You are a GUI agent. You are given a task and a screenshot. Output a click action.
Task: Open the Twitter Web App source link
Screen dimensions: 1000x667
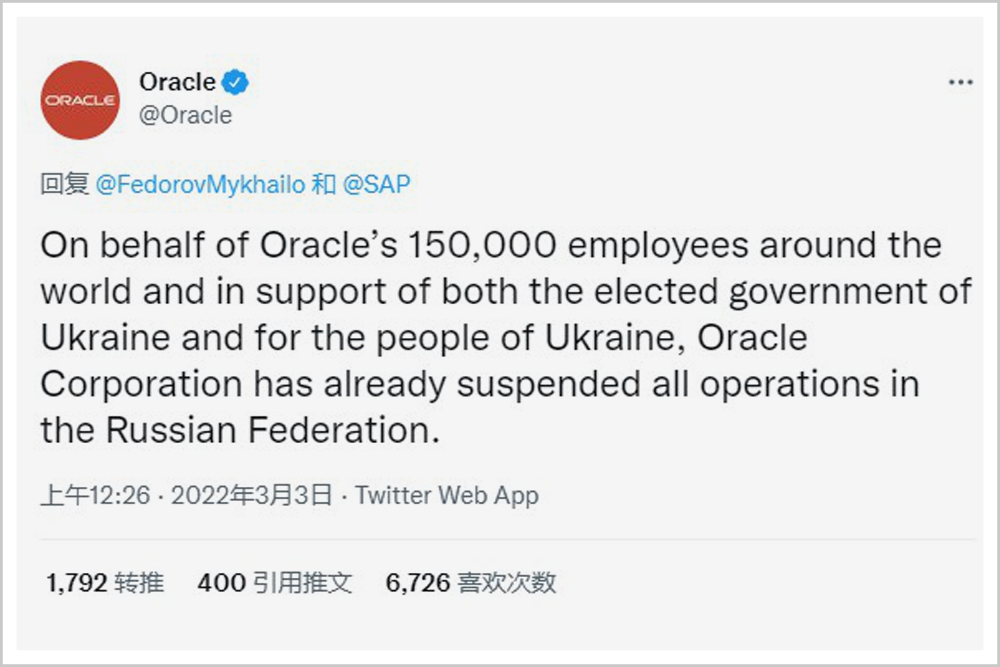(447, 495)
